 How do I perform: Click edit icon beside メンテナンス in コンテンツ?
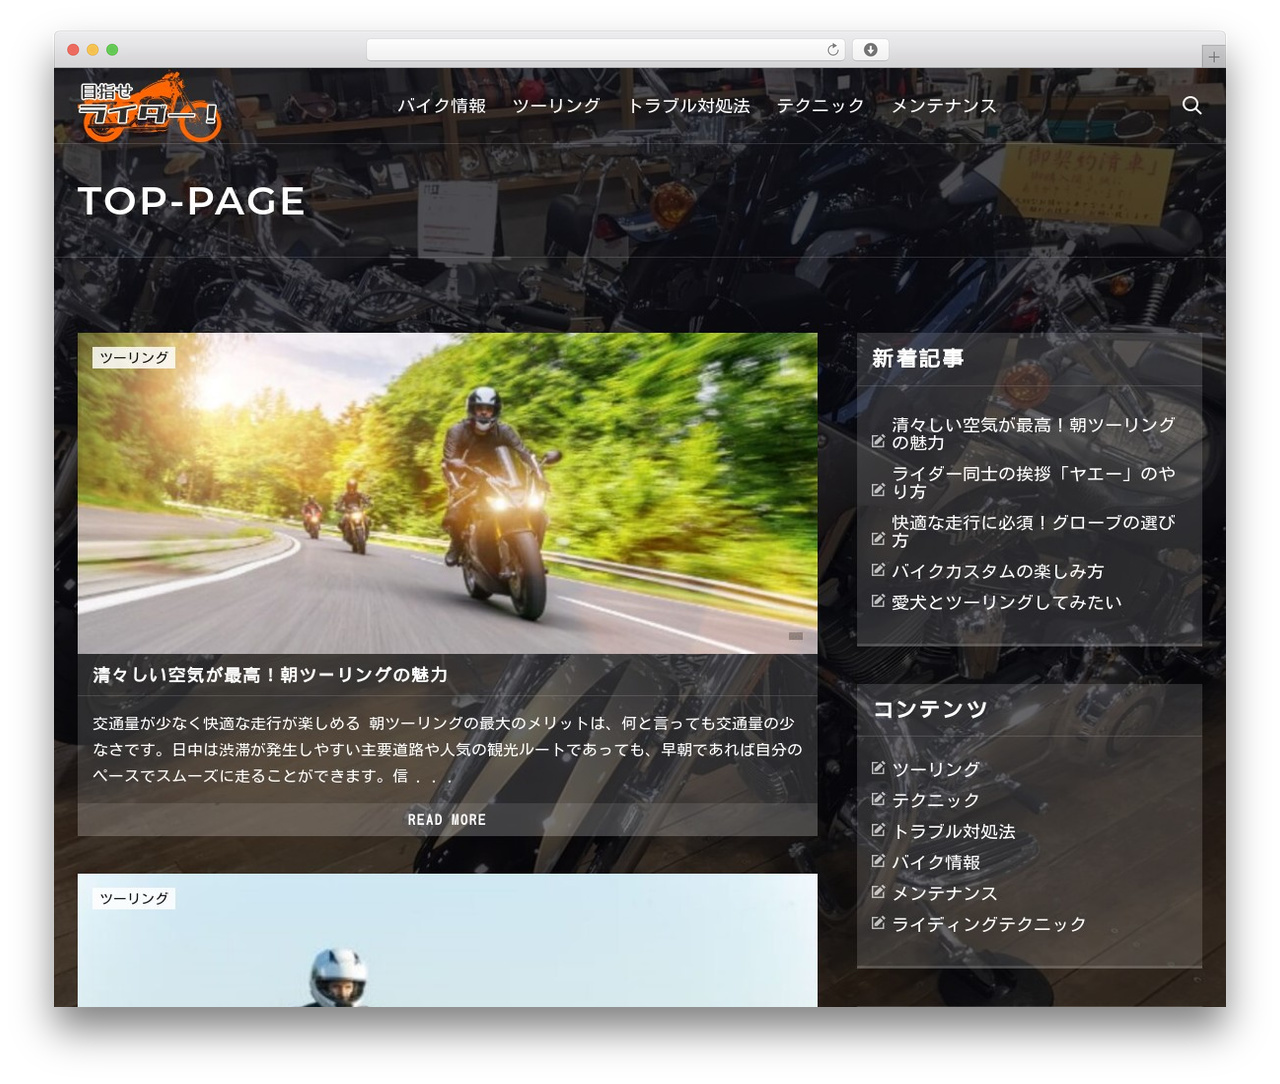click(878, 892)
